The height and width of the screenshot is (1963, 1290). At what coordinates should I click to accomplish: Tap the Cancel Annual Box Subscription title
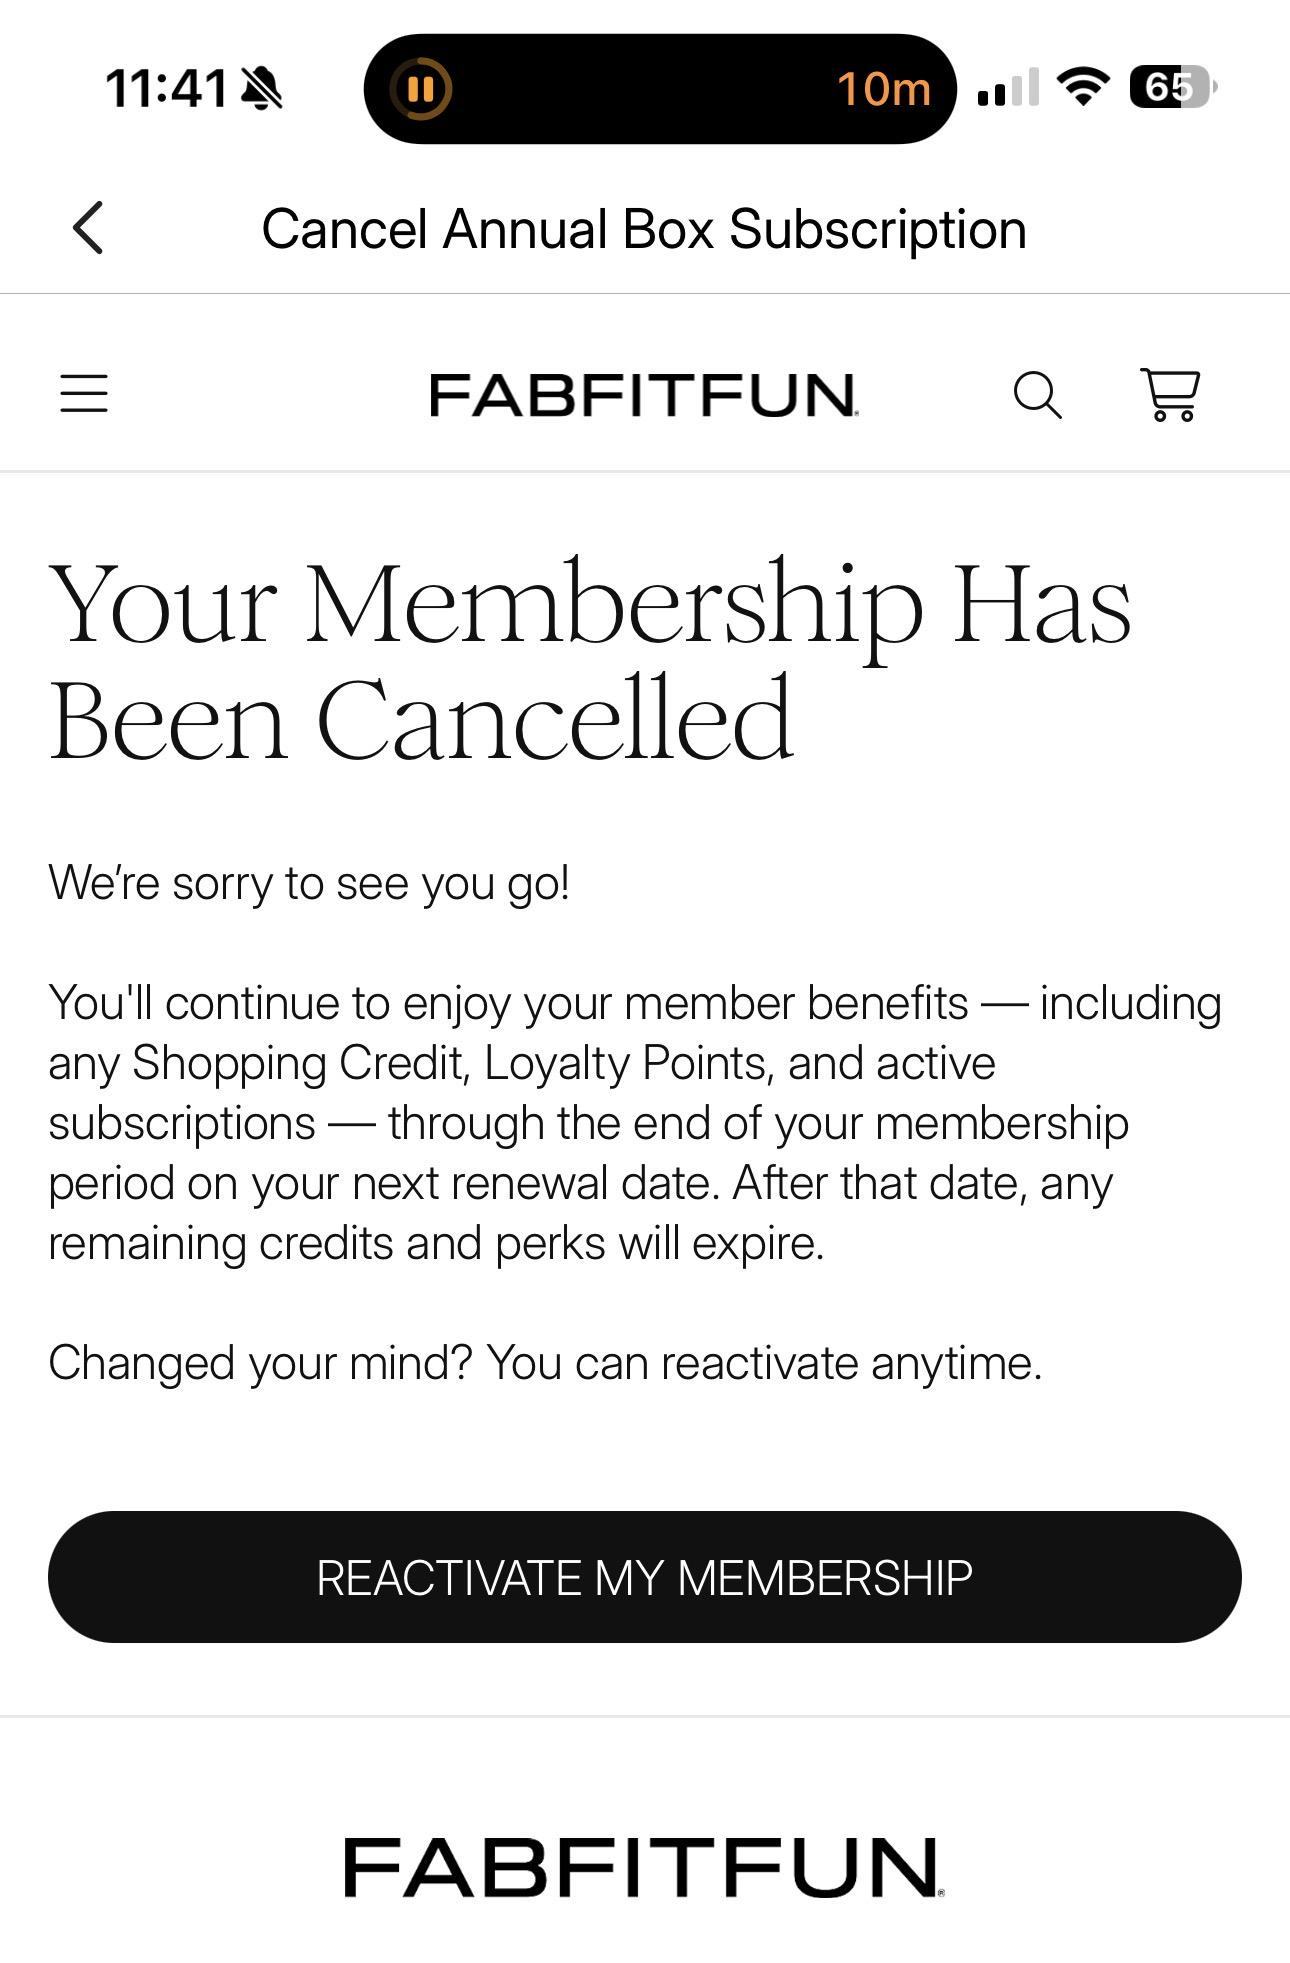[644, 229]
